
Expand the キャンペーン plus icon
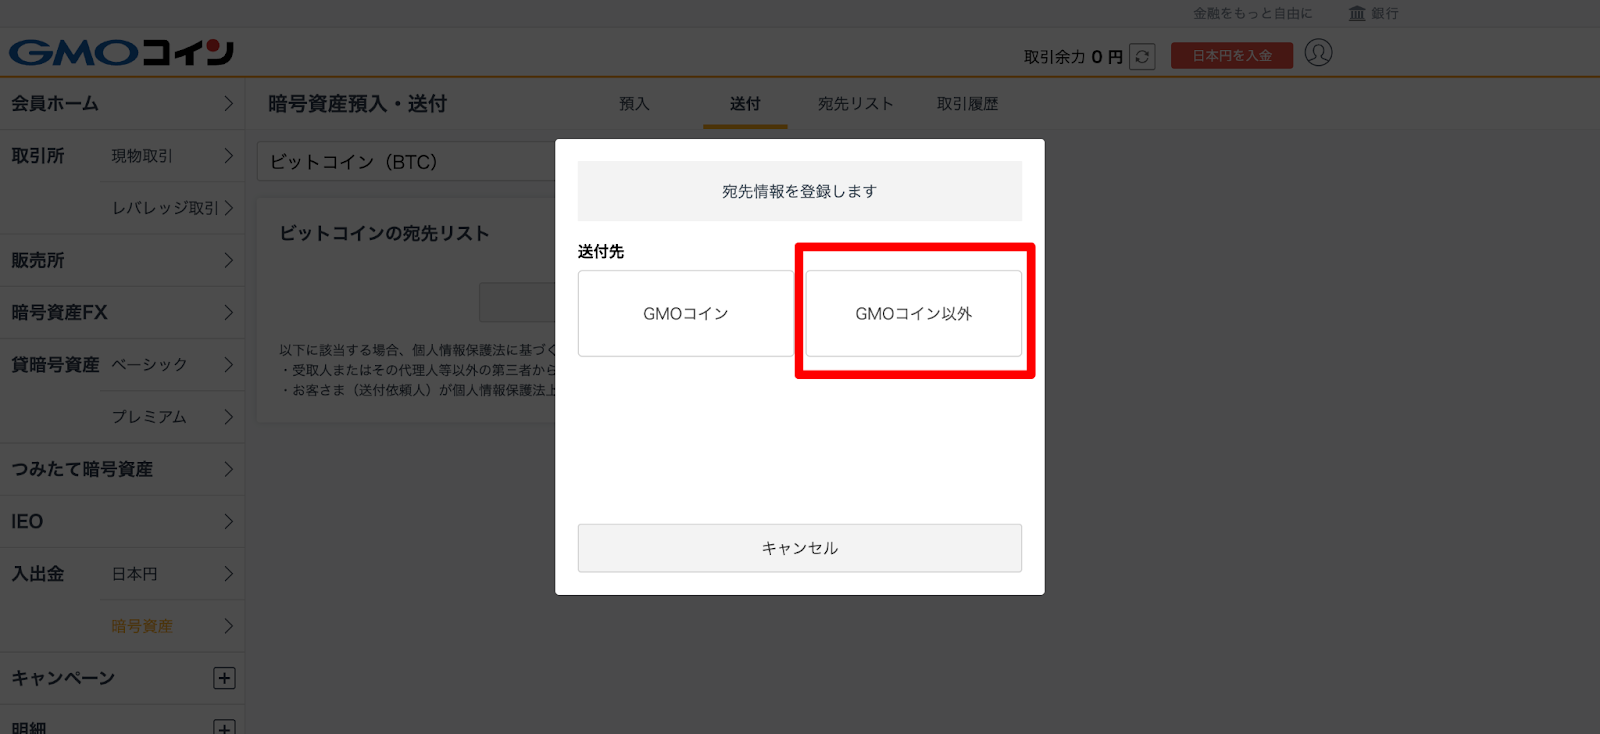[x=224, y=678]
